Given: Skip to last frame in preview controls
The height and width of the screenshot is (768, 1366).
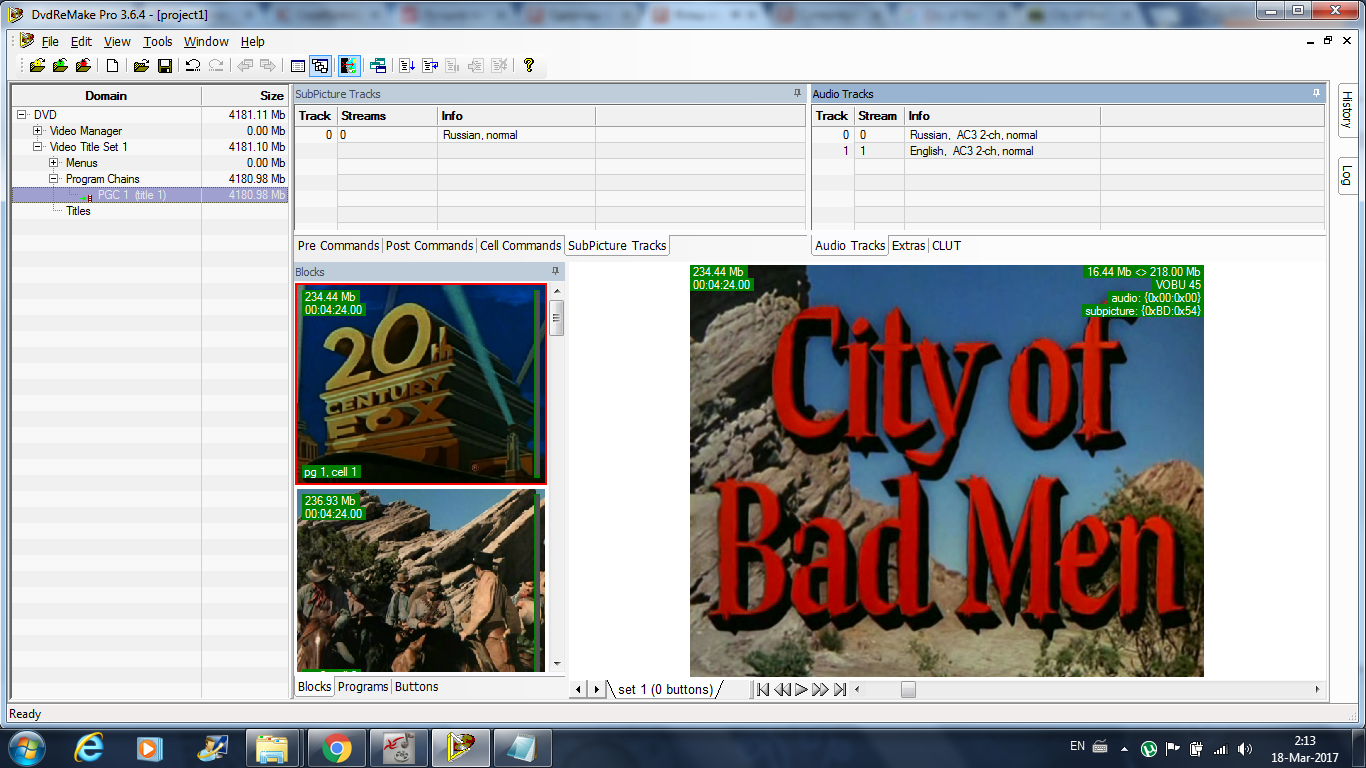Looking at the screenshot, I should pos(840,689).
